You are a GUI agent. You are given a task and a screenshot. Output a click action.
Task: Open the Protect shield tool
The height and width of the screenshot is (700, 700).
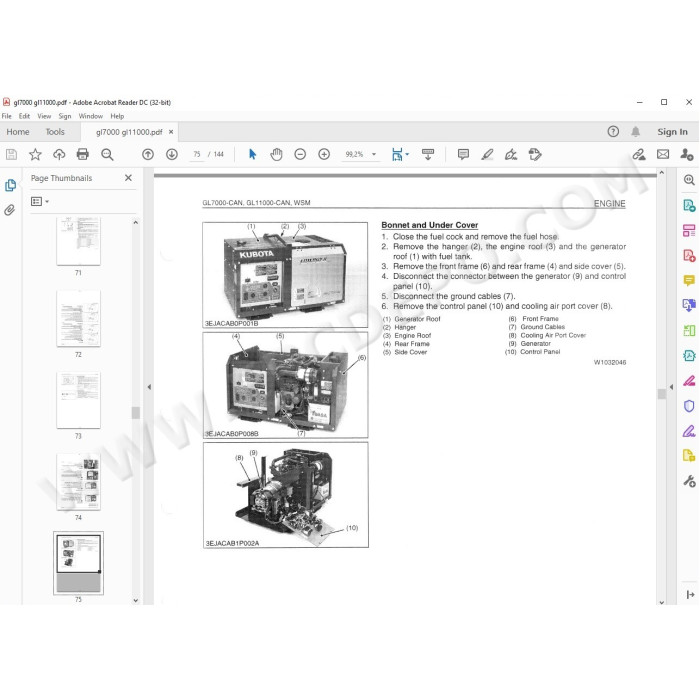click(689, 406)
